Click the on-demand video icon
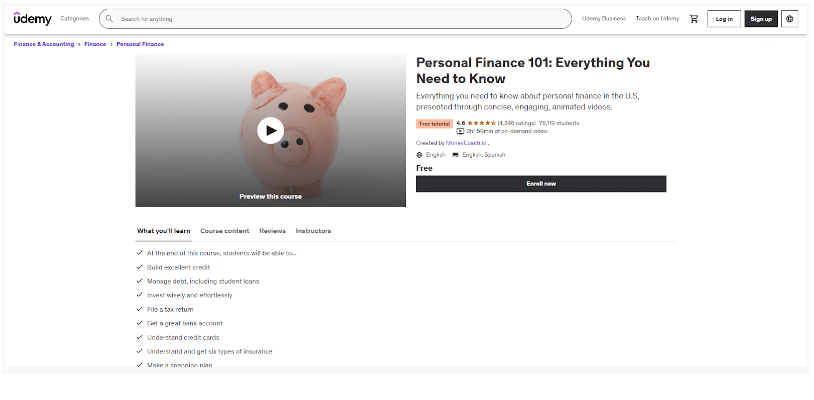The width and height of the screenshot is (814, 400). (x=460, y=131)
